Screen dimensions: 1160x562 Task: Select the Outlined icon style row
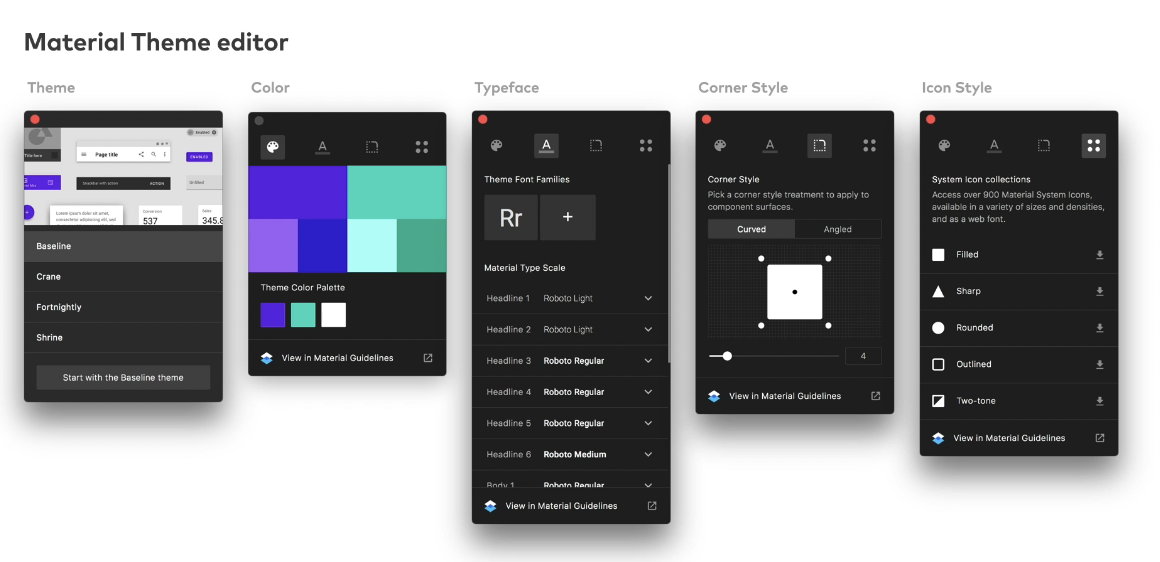pyautogui.click(x=1019, y=365)
